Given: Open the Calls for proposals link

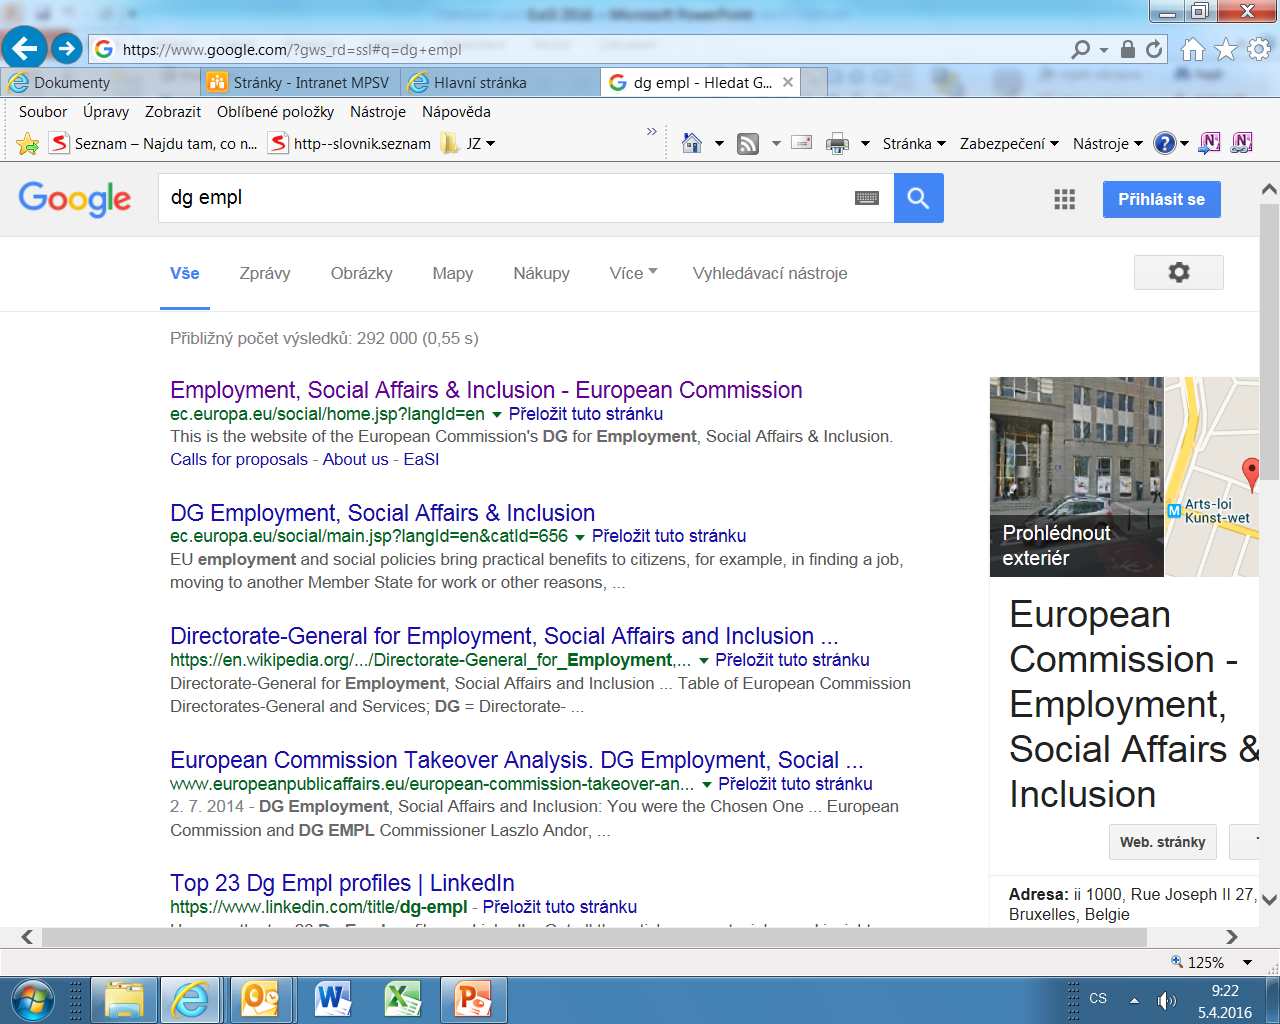Looking at the screenshot, I should (239, 459).
